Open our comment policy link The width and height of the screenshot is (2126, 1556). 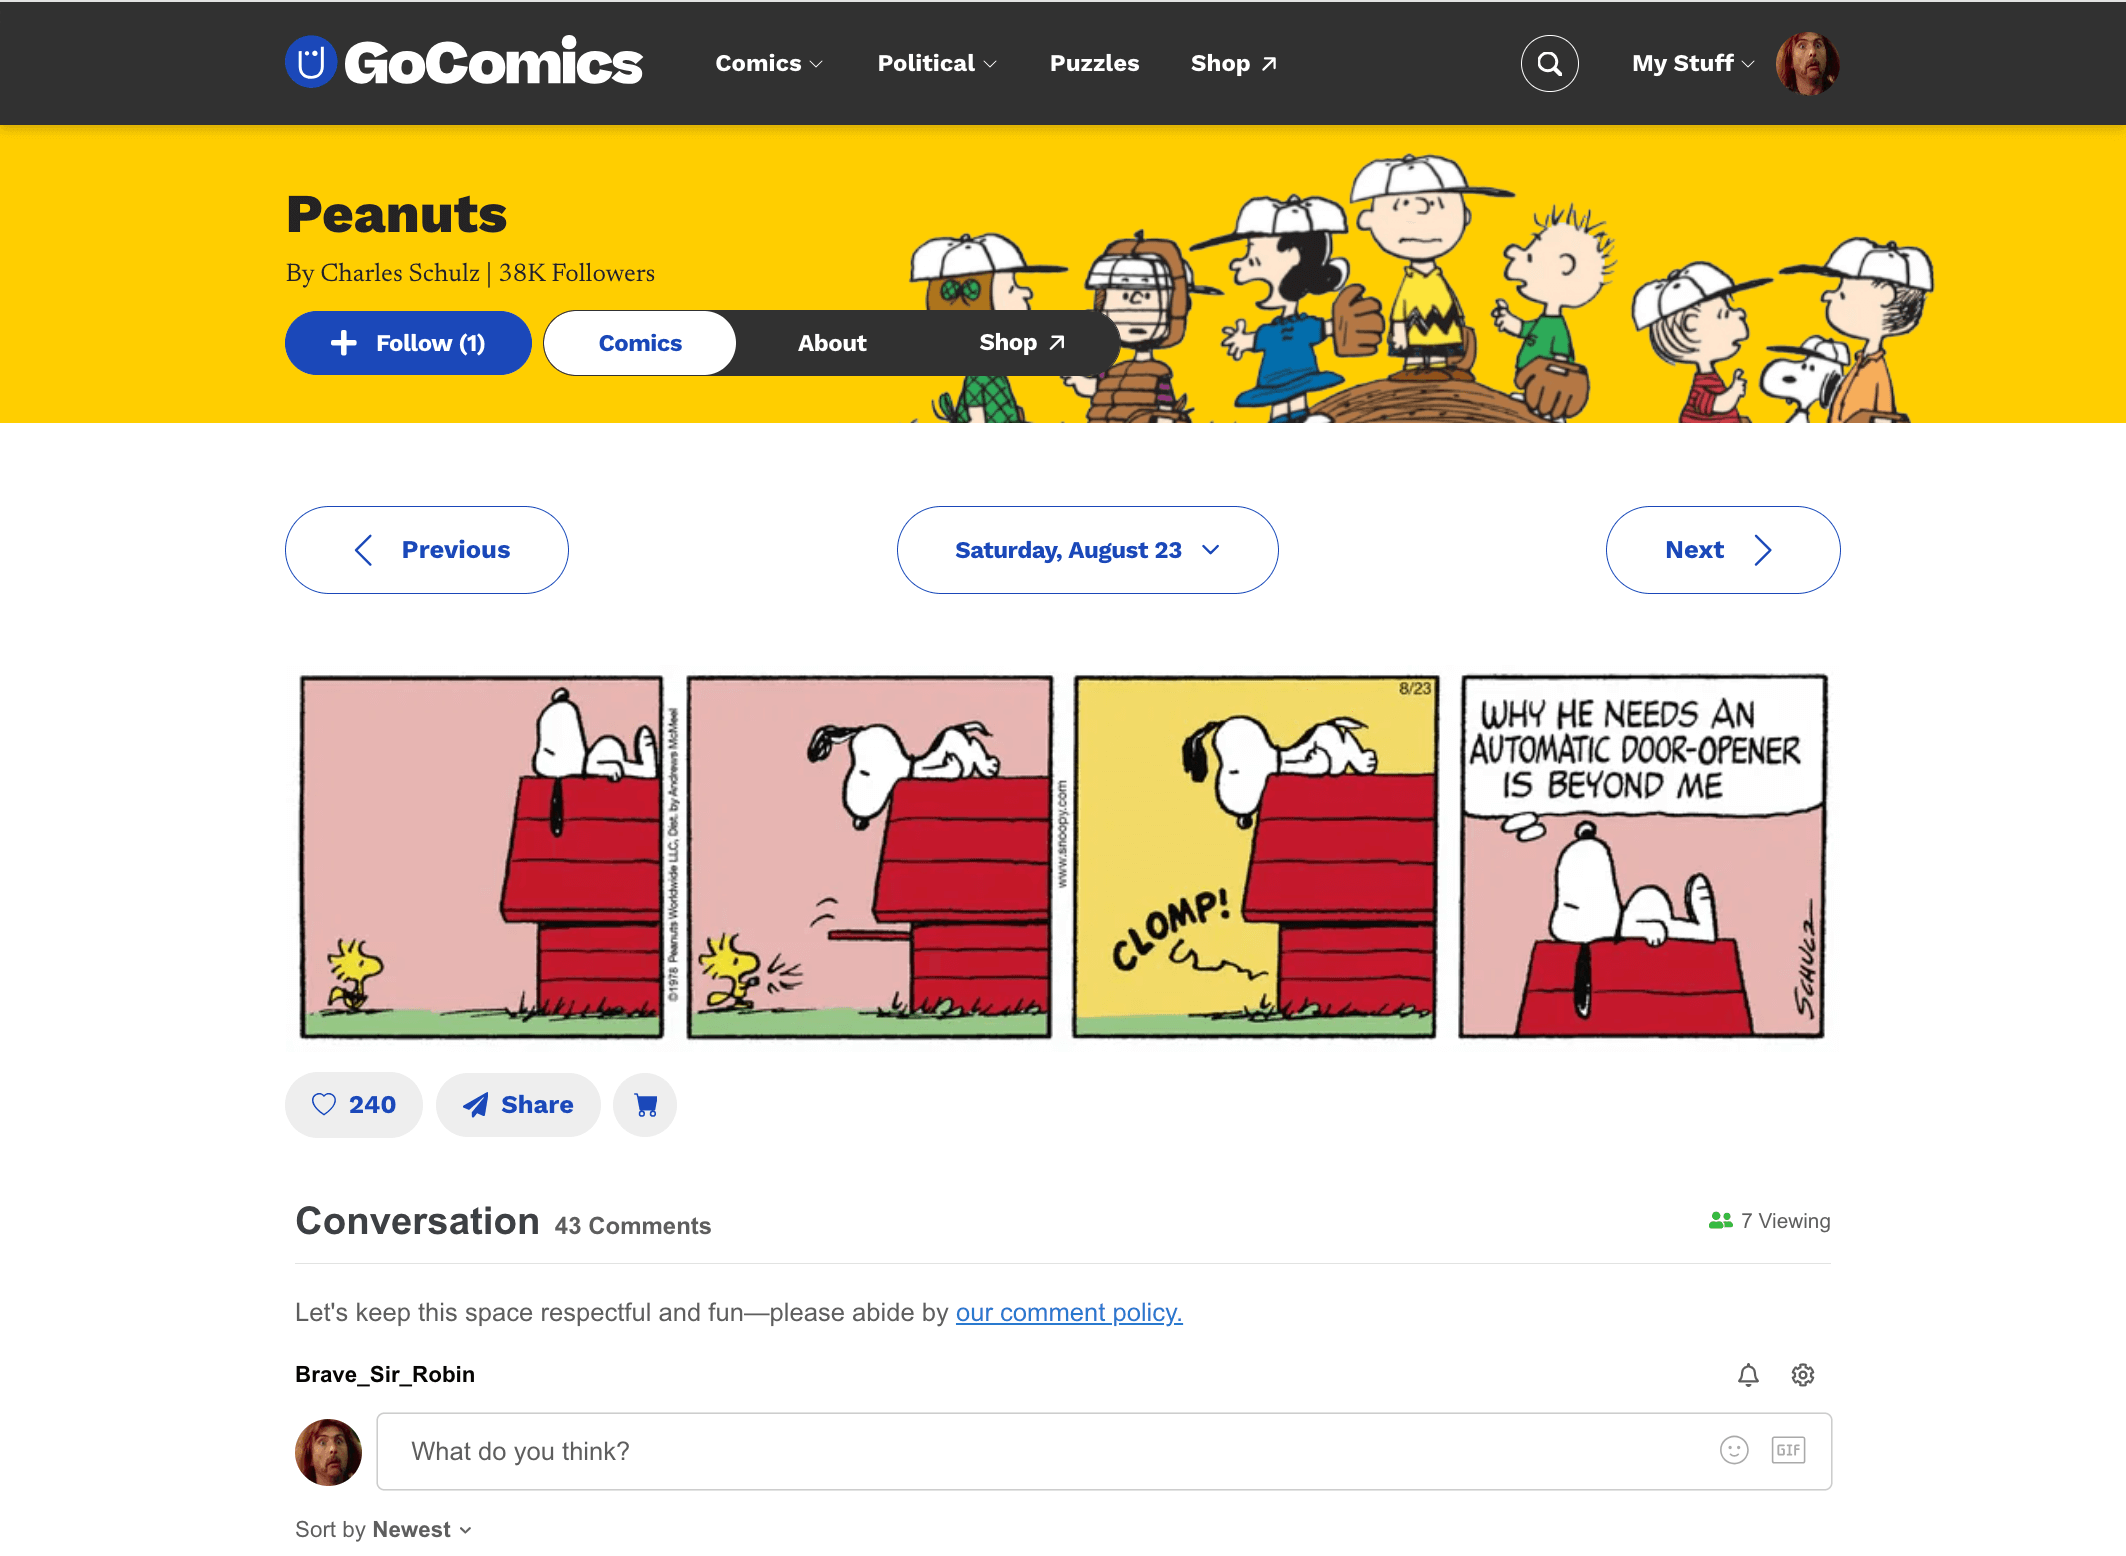[1069, 1312]
